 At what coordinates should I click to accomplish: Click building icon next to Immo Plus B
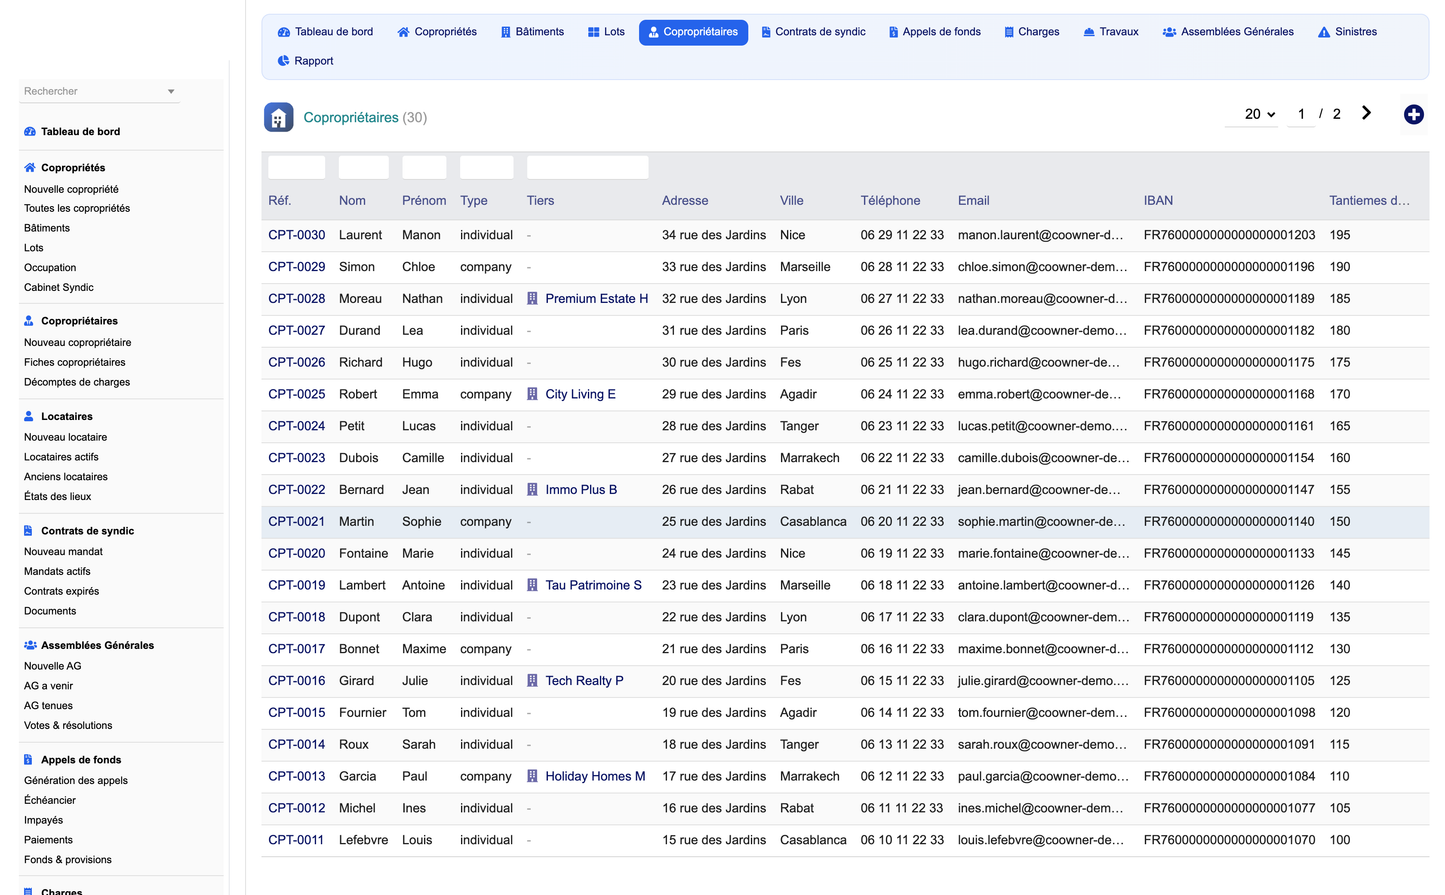pos(533,490)
